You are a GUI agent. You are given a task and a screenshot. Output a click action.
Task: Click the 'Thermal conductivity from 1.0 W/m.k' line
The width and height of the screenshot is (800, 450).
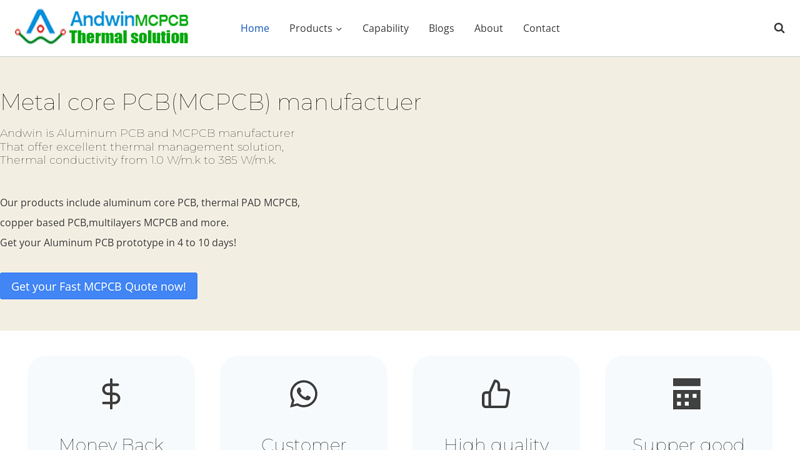tap(138, 160)
